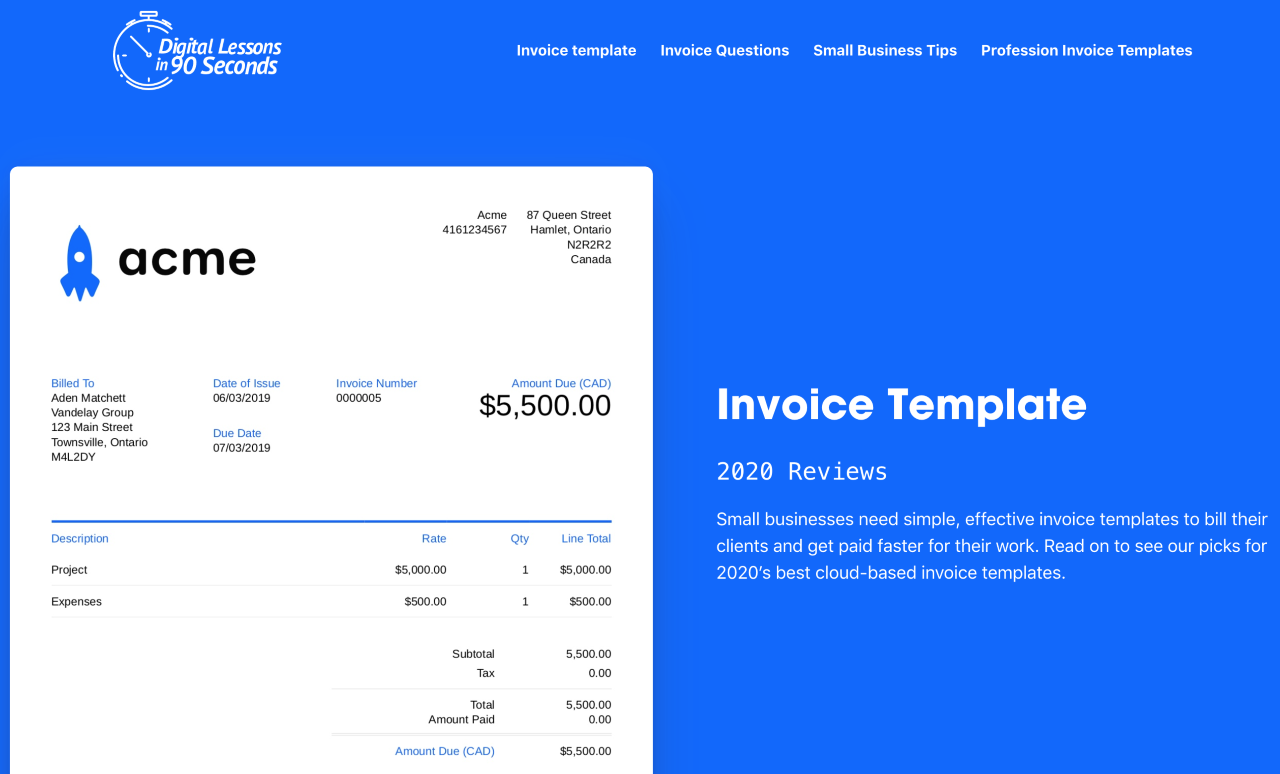Viewport: 1280px width, 774px height.
Task: Click the Description column header
Action: tap(80, 538)
